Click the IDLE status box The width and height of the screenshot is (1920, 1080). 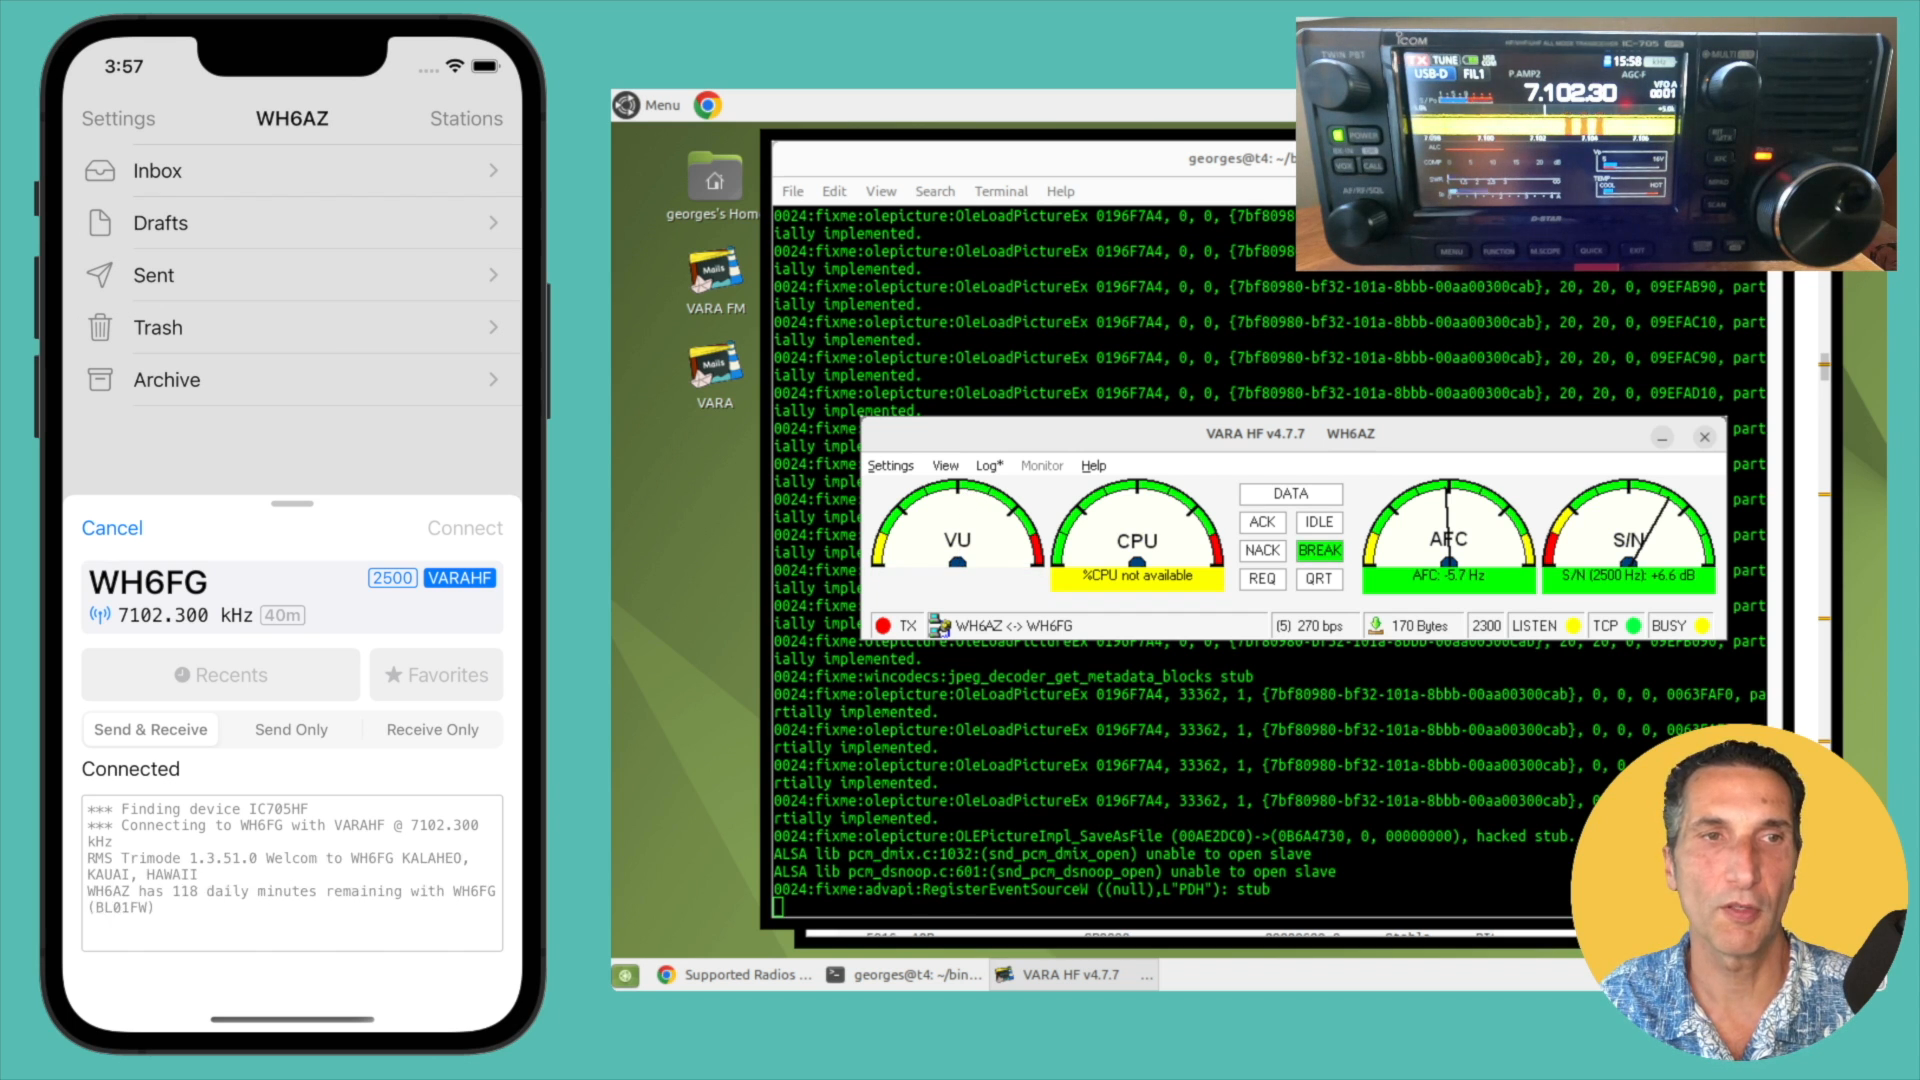pos(1319,522)
